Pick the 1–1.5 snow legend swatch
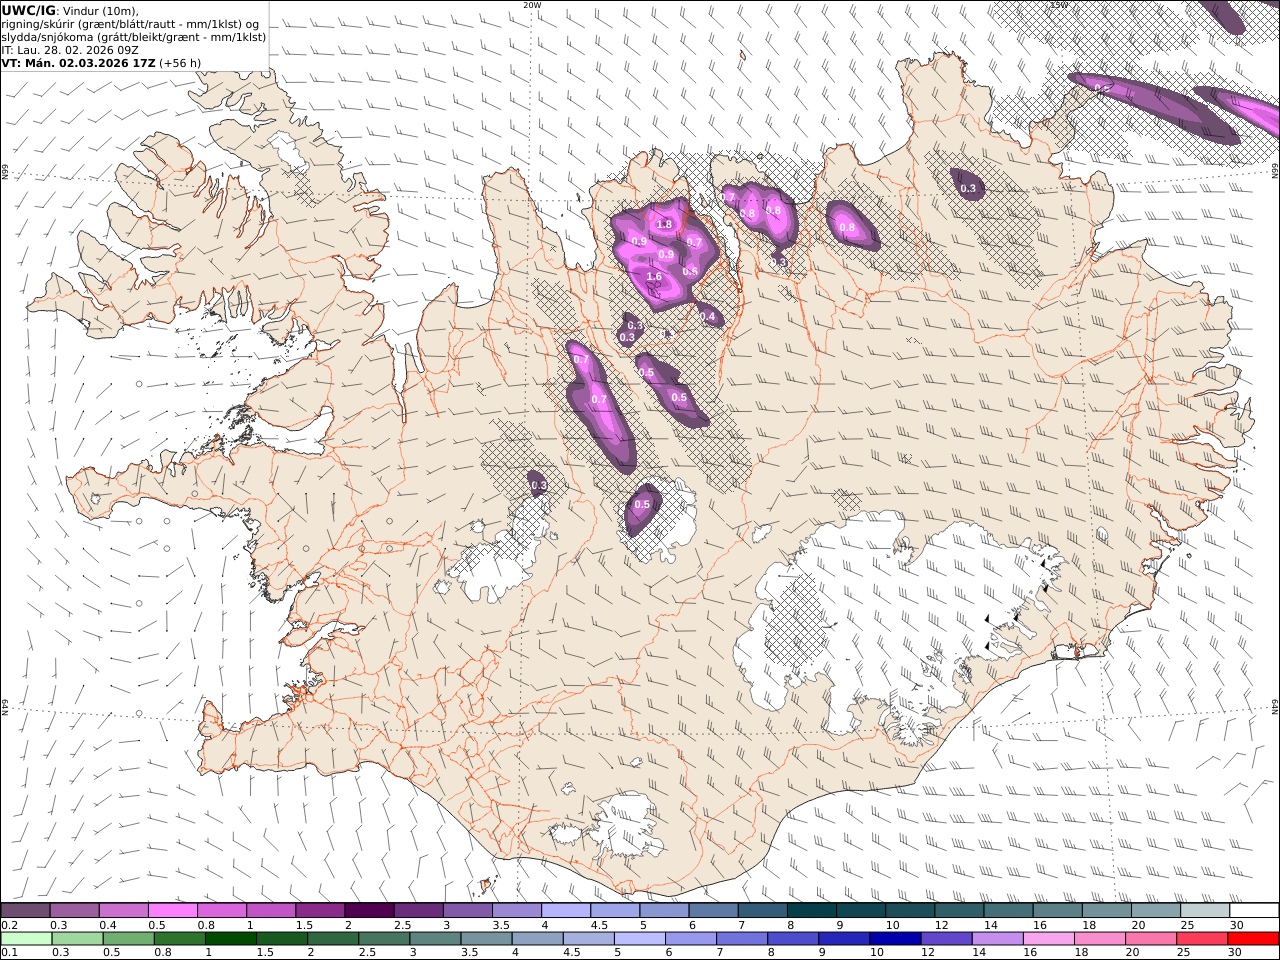 click(x=271, y=910)
